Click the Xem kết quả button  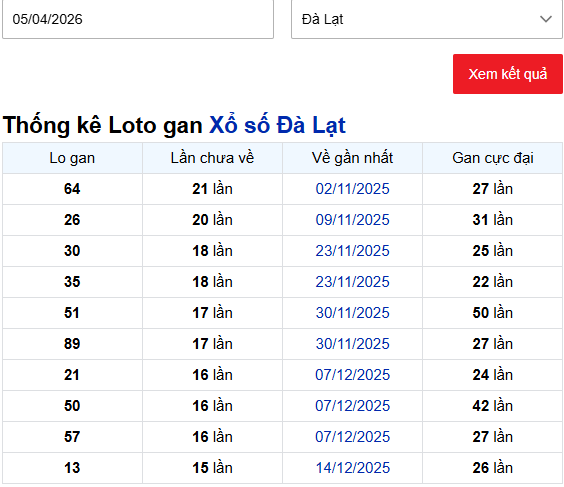click(x=508, y=74)
